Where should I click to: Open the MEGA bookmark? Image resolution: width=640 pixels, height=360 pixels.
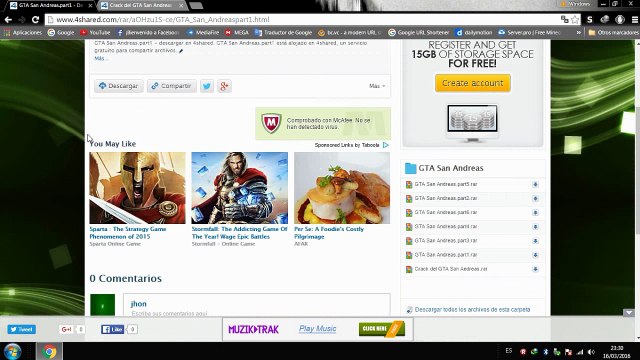click(x=237, y=32)
